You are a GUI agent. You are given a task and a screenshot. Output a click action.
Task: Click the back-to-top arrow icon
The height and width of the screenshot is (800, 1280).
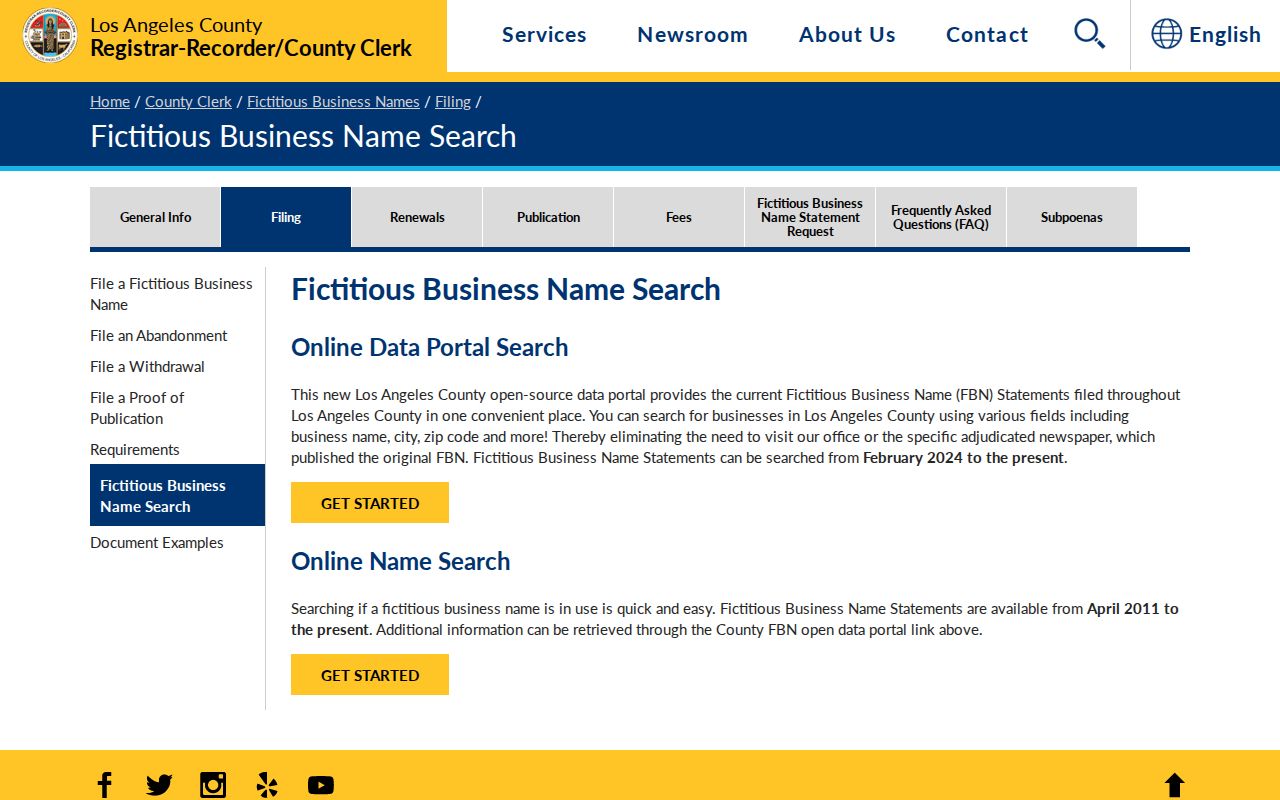click(1175, 785)
